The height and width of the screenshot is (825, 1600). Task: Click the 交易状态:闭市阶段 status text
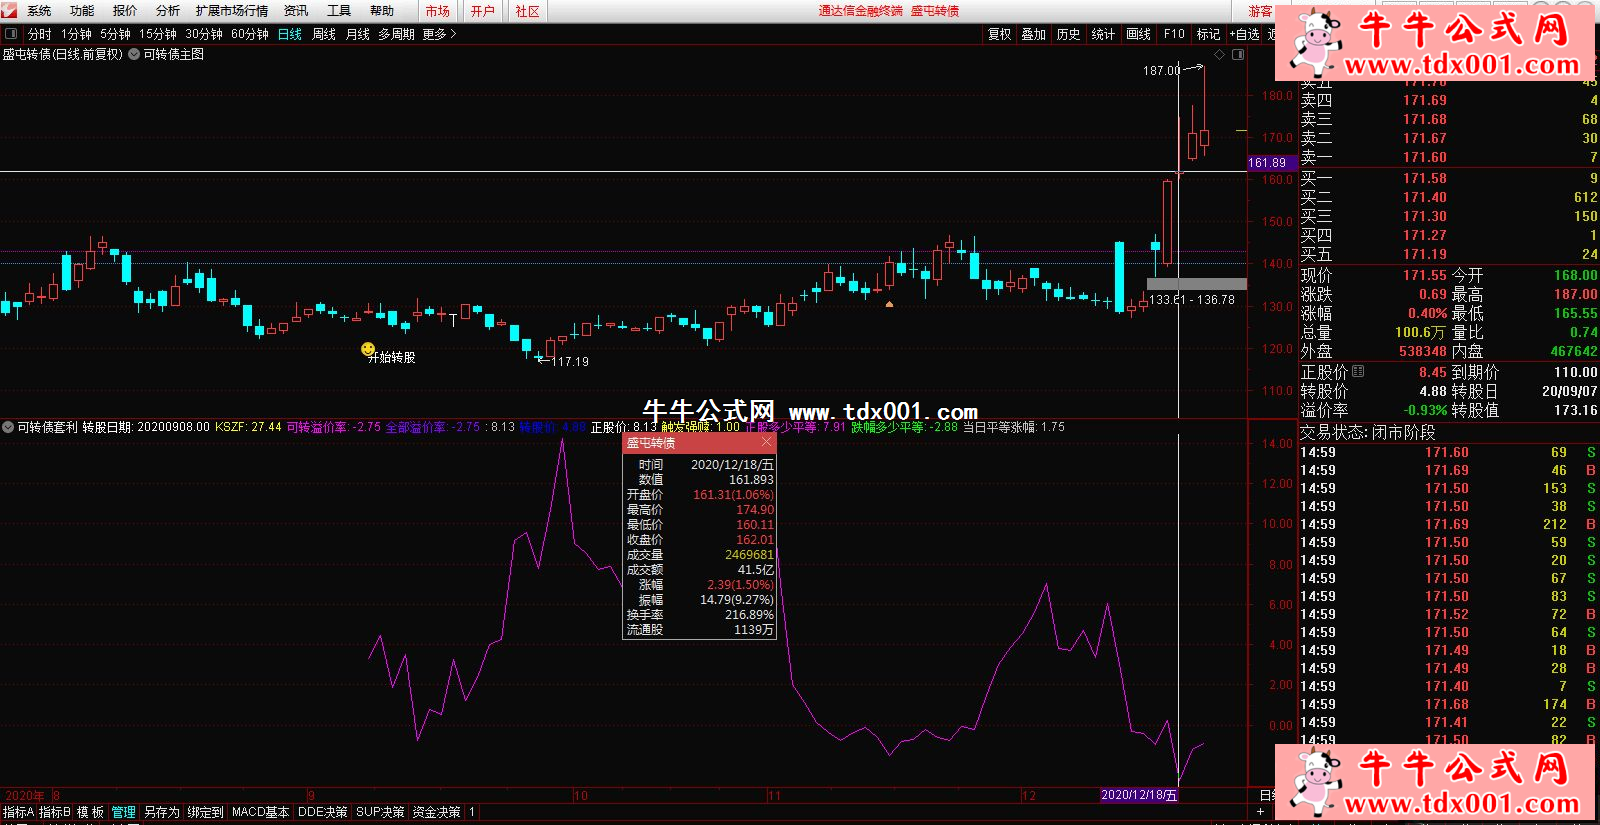[x=1368, y=432]
